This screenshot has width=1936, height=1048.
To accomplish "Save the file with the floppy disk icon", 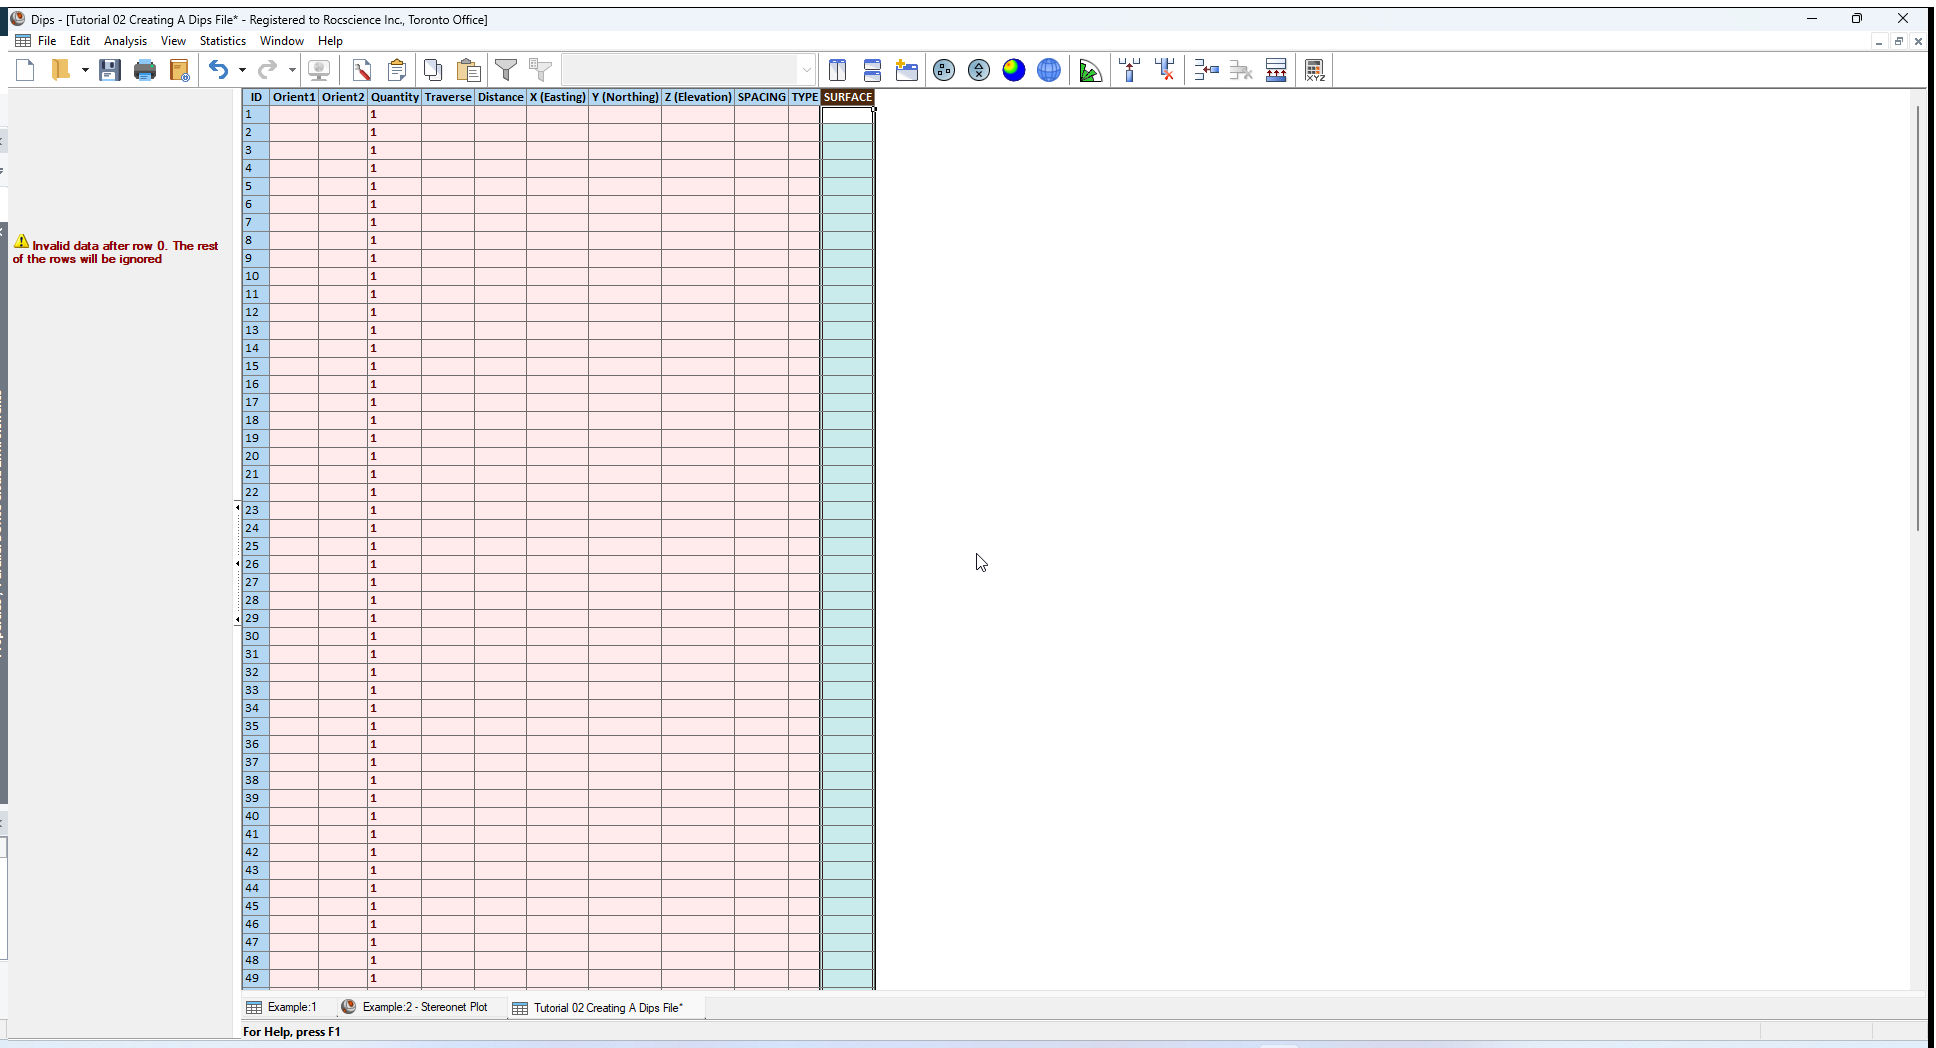I will coord(110,70).
